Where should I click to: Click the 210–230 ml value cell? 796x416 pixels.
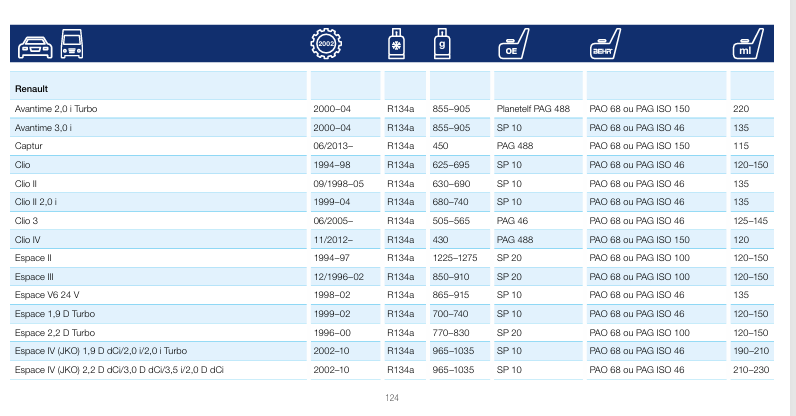tap(750, 370)
